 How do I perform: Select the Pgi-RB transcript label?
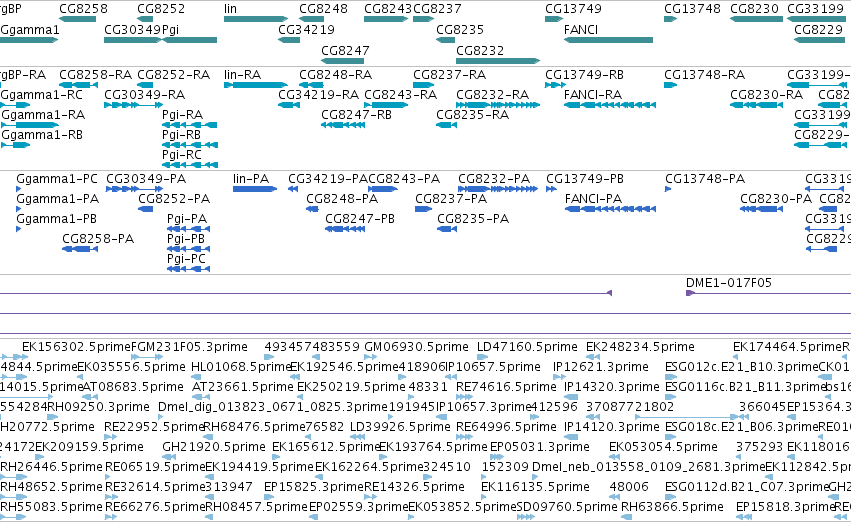(181, 135)
